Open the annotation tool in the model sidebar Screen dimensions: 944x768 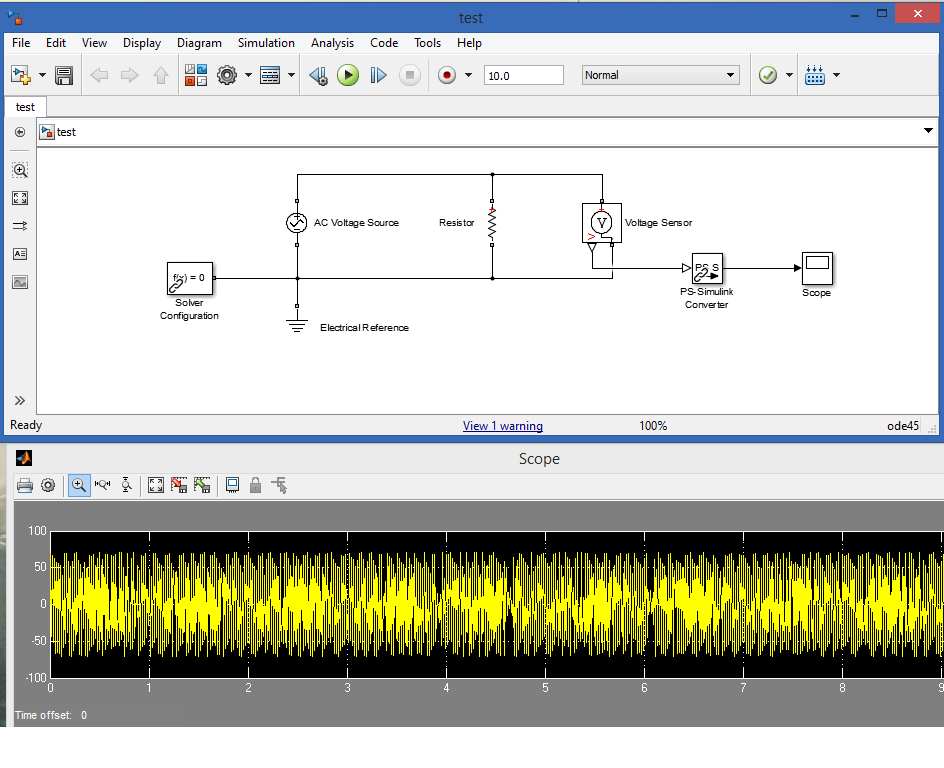19,254
